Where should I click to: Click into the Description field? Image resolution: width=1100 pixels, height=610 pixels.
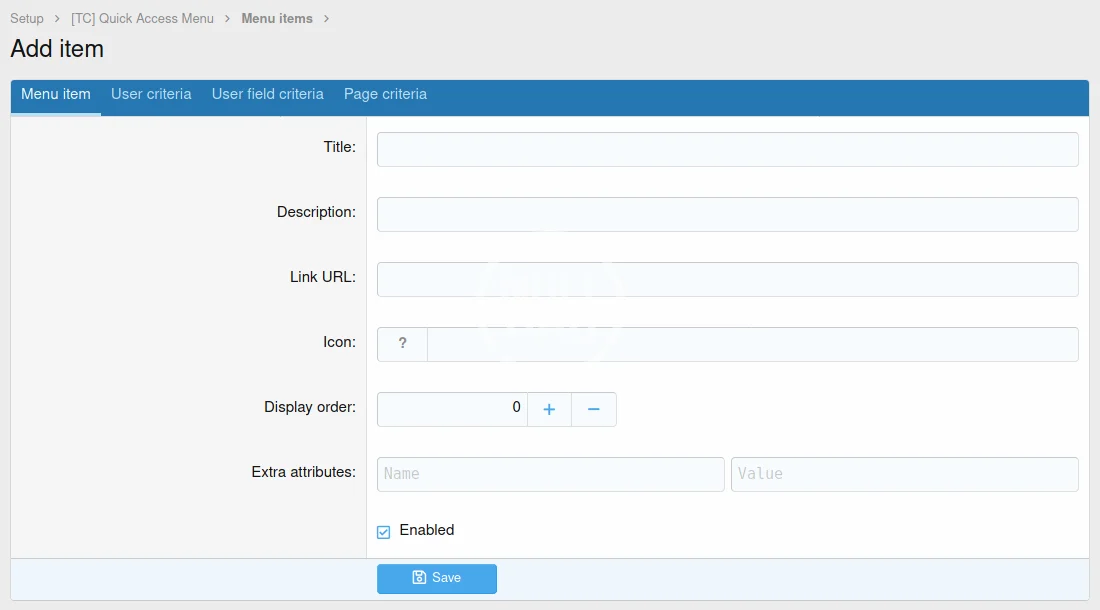[x=727, y=214]
